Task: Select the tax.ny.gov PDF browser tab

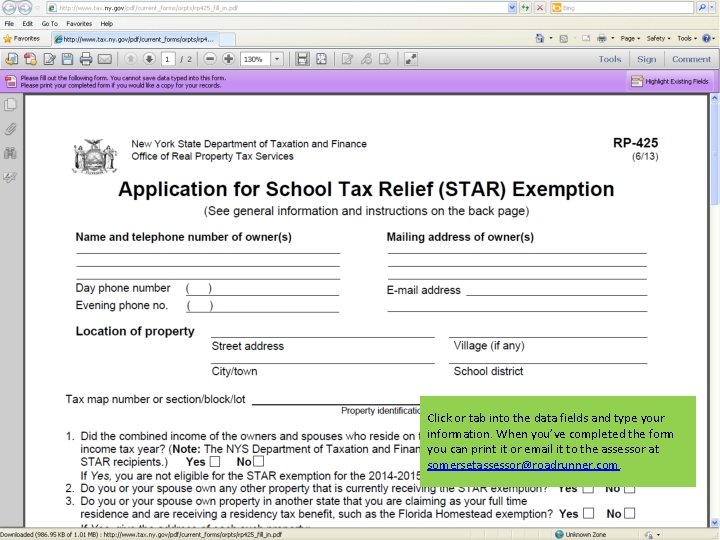Action: click(x=135, y=39)
